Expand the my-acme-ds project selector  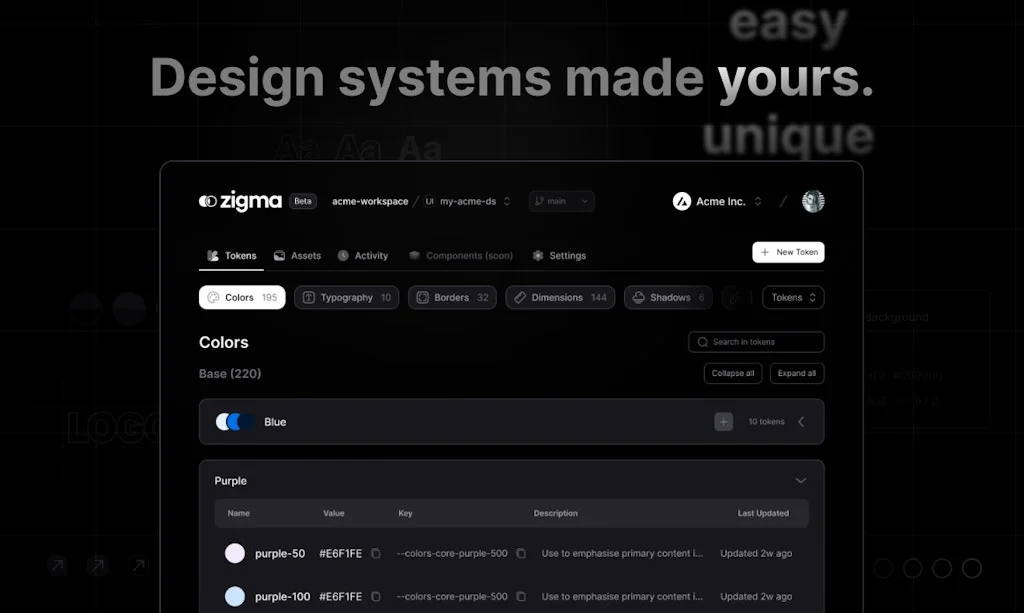pyautogui.click(x=470, y=201)
